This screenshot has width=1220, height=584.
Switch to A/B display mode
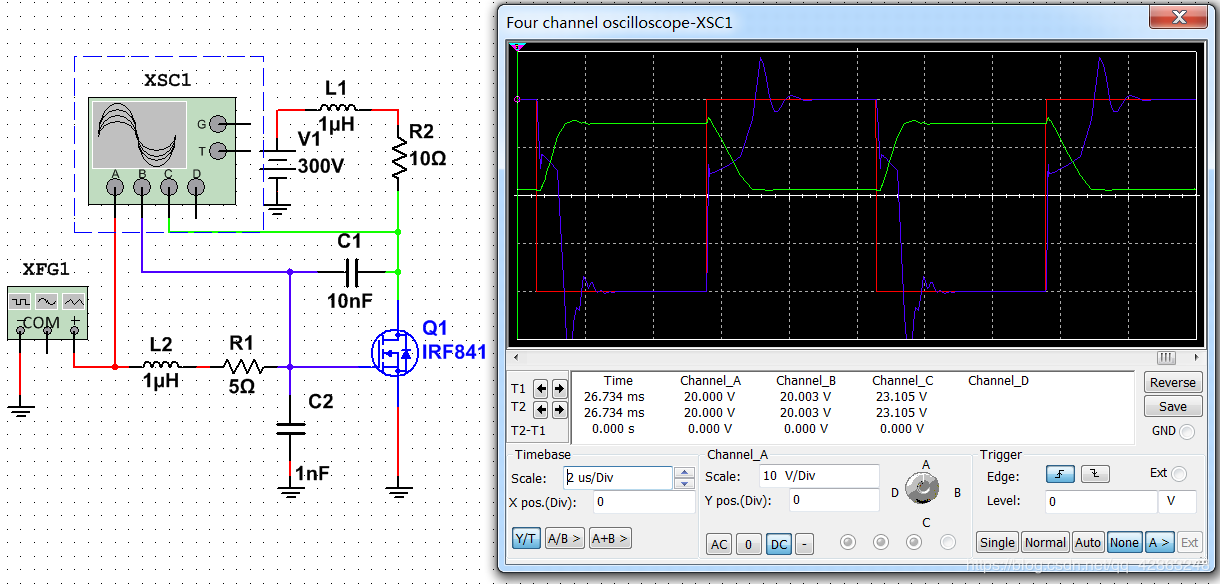565,538
